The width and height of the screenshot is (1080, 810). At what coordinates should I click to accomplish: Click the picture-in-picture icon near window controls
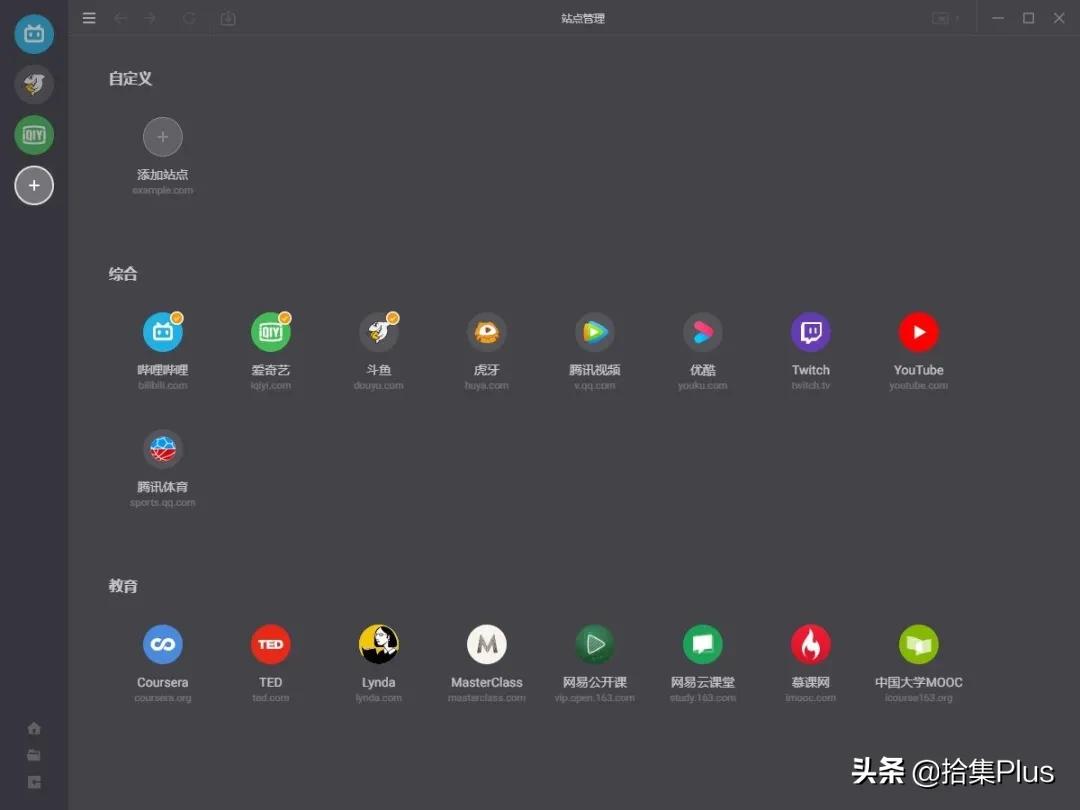tap(940, 18)
